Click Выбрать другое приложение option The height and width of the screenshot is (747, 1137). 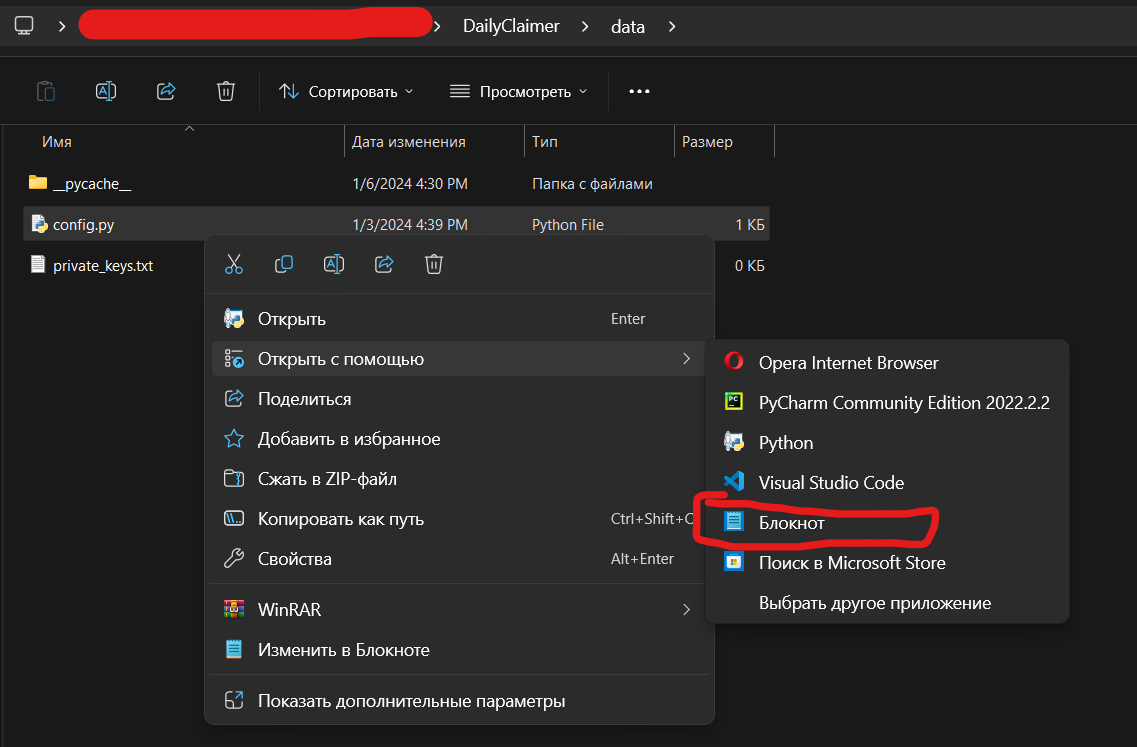(x=874, y=603)
